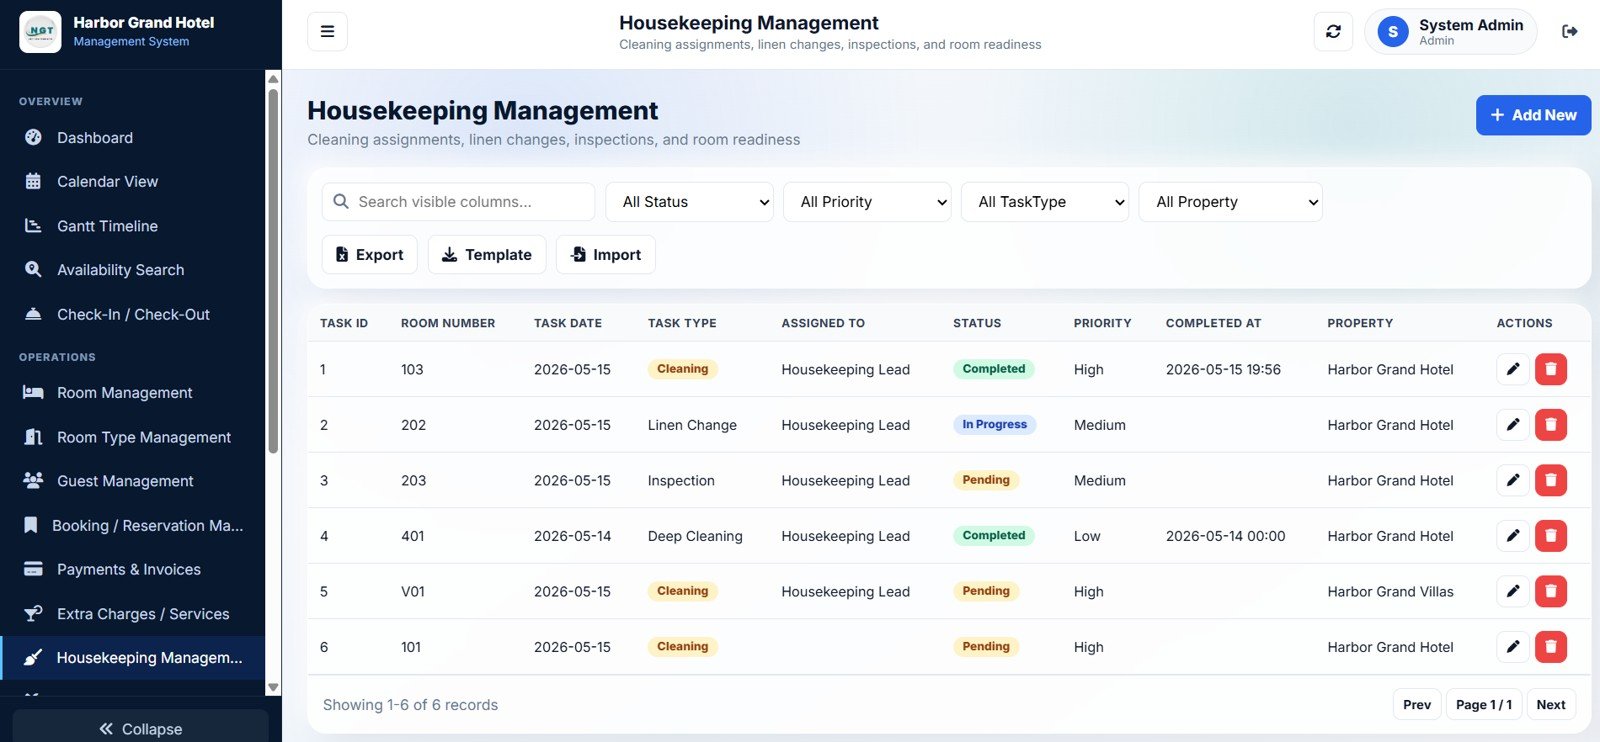Click Add New button
Screen dimensions: 1600x742
(x=1533, y=115)
